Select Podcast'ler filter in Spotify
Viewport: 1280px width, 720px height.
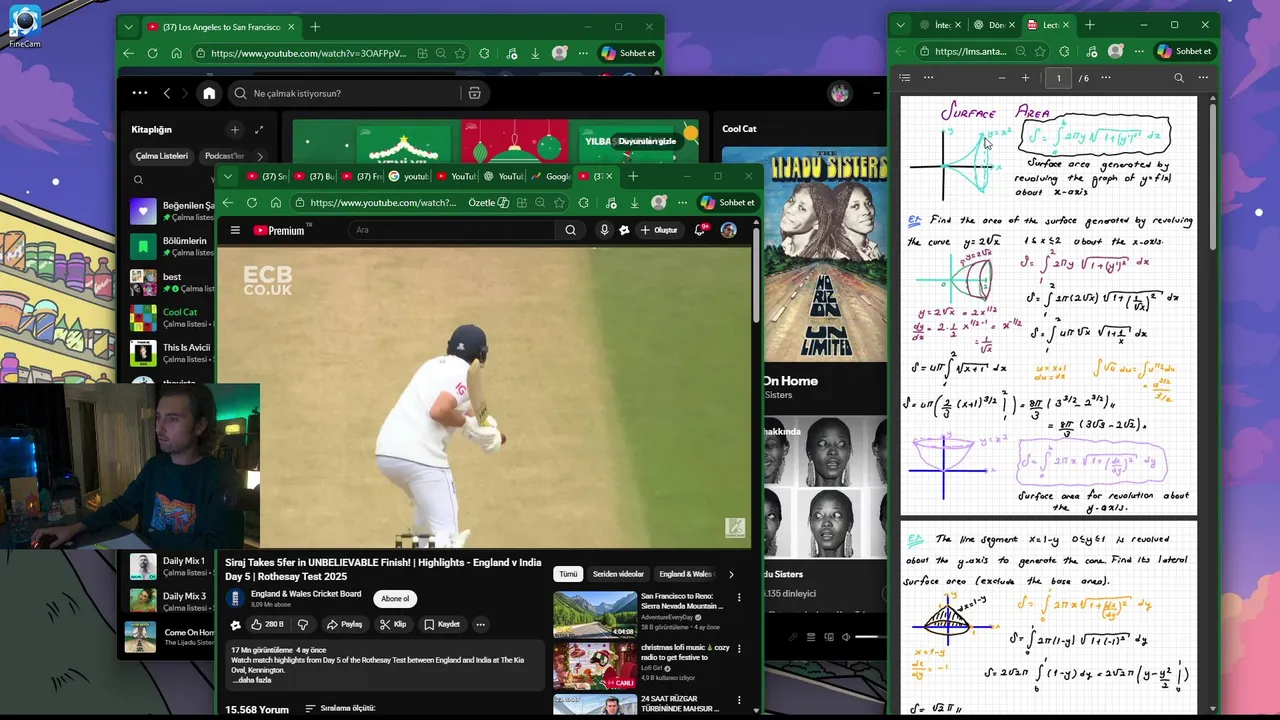(224, 156)
